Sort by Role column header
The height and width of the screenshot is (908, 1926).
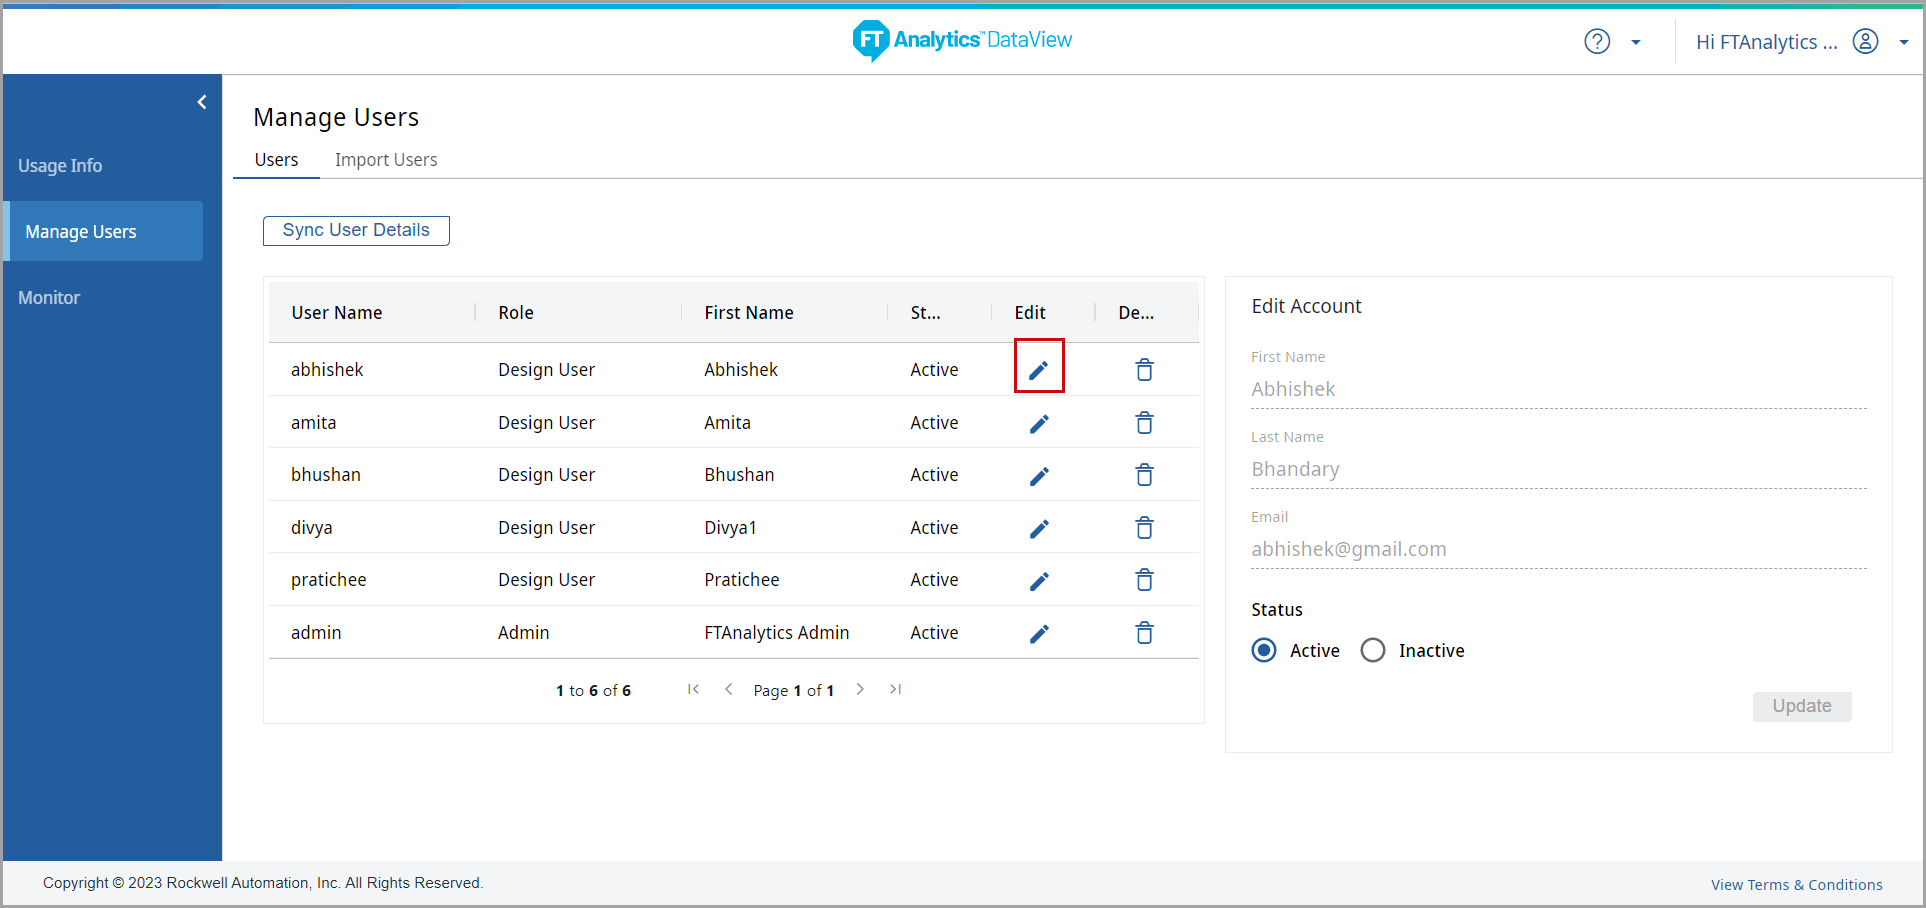(x=516, y=313)
